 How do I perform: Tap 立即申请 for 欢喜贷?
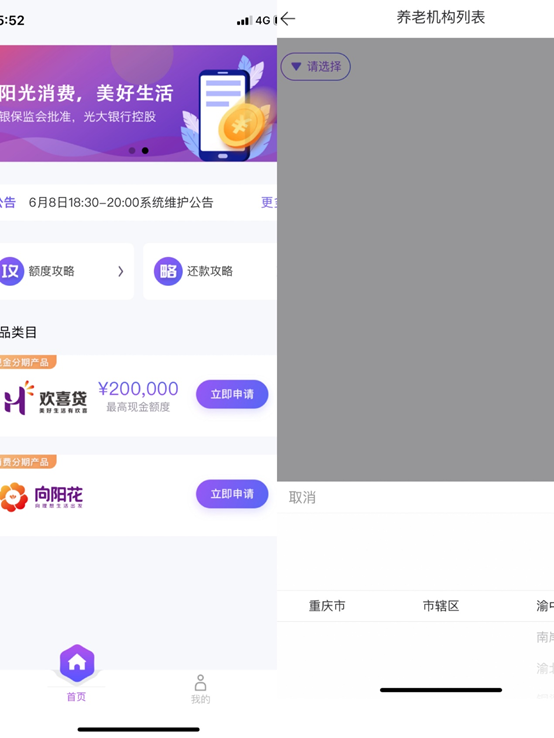(x=232, y=394)
